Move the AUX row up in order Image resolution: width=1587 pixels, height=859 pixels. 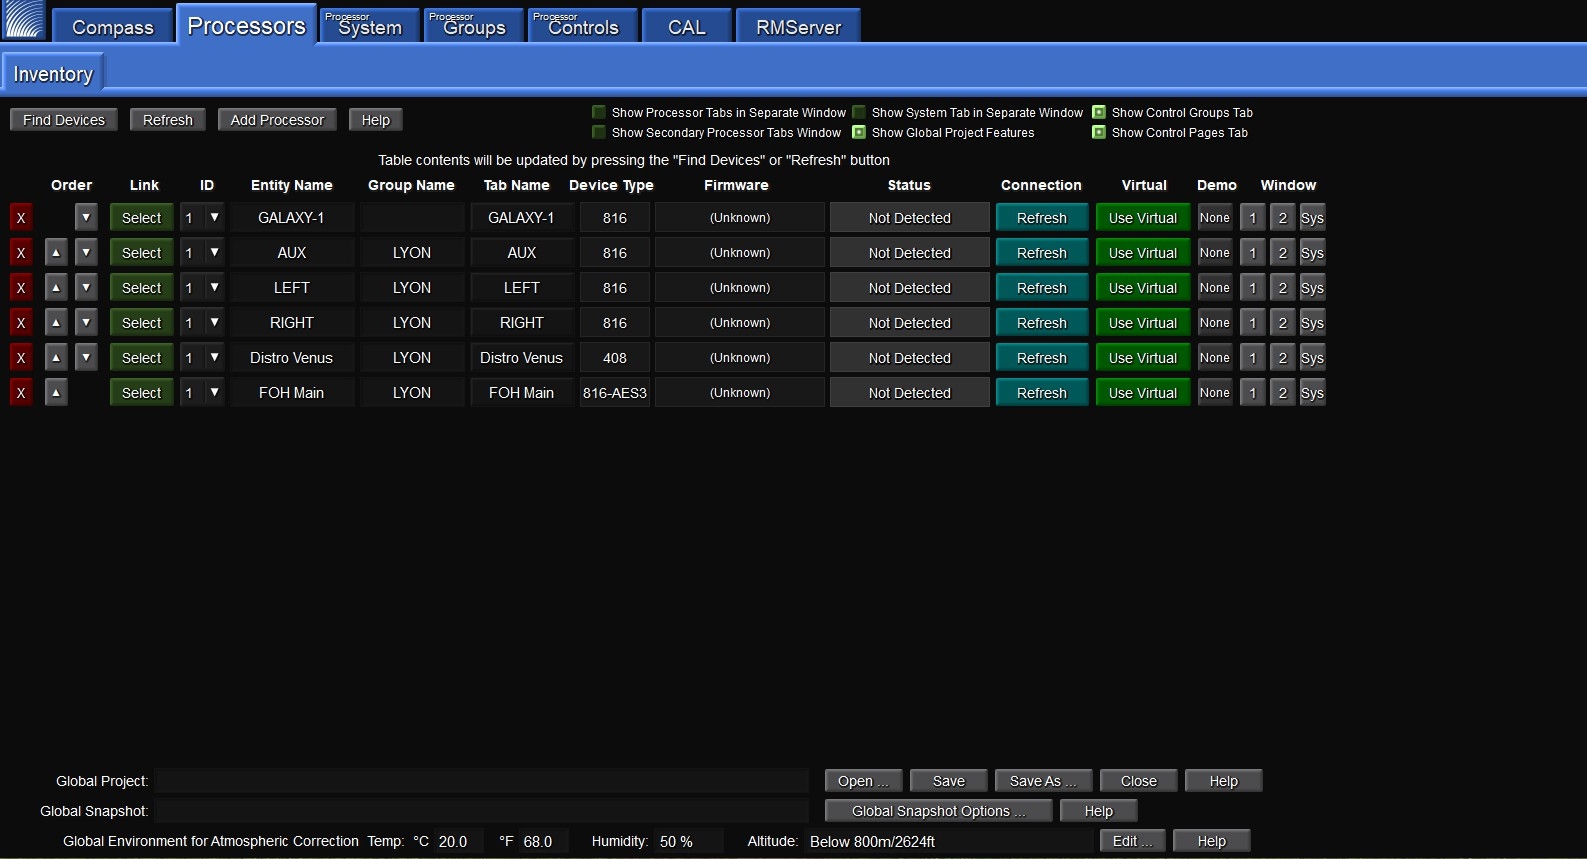point(56,253)
